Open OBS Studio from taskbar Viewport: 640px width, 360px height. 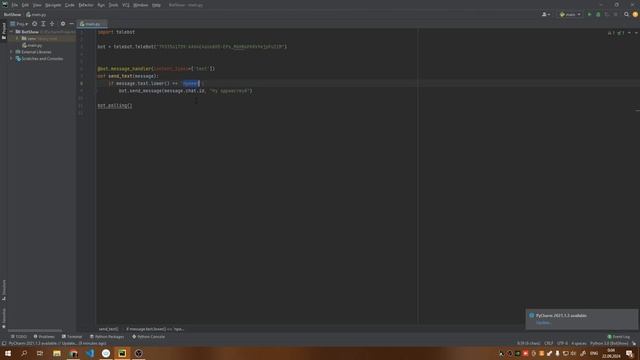pyautogui.click(x=139, y=353)
